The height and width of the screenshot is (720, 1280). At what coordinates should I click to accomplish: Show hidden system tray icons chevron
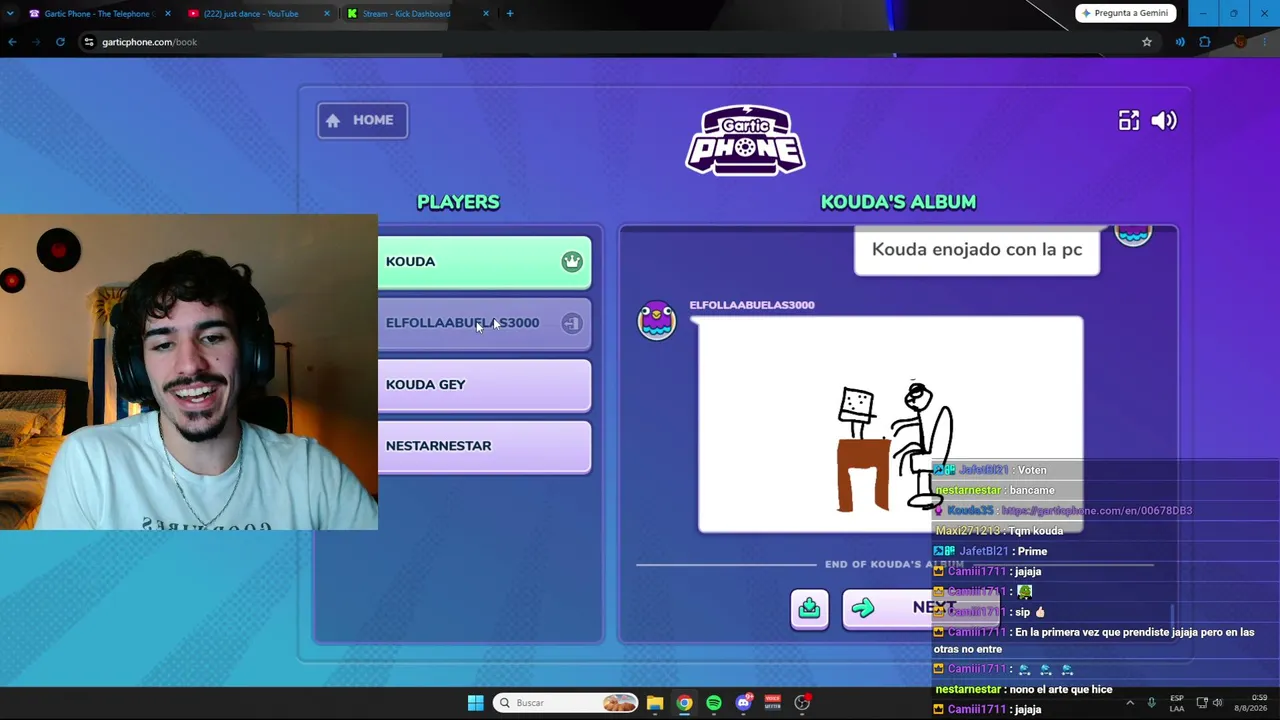pos(1130,703)
